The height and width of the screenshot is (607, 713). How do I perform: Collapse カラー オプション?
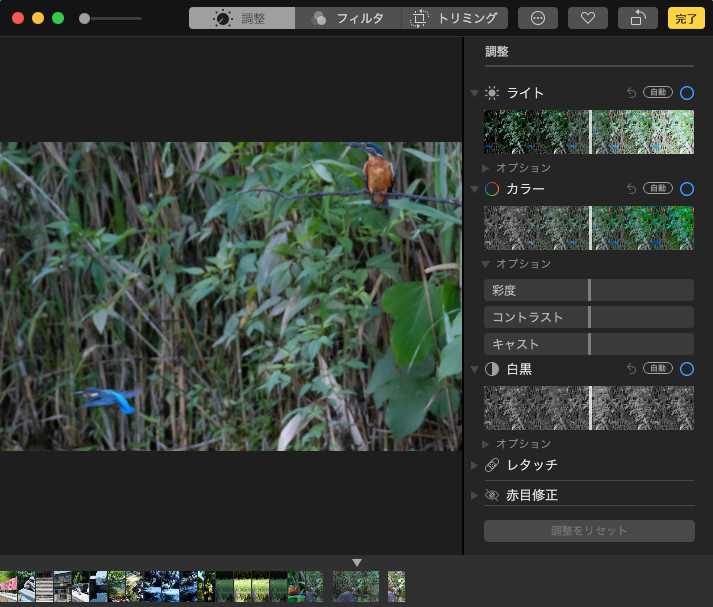point(485,264)
